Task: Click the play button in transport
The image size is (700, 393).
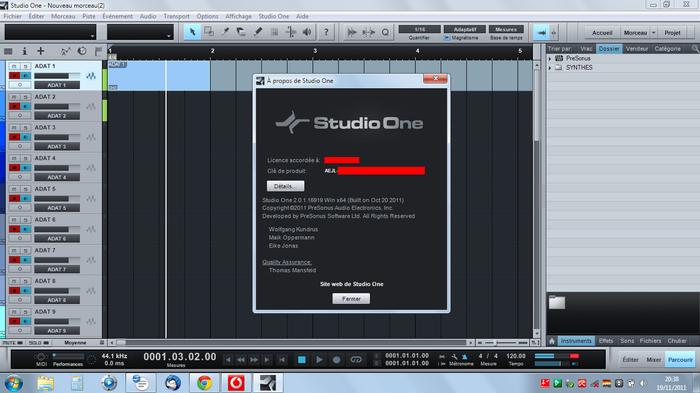Action: pyautogui.click(x=319, y=360)
